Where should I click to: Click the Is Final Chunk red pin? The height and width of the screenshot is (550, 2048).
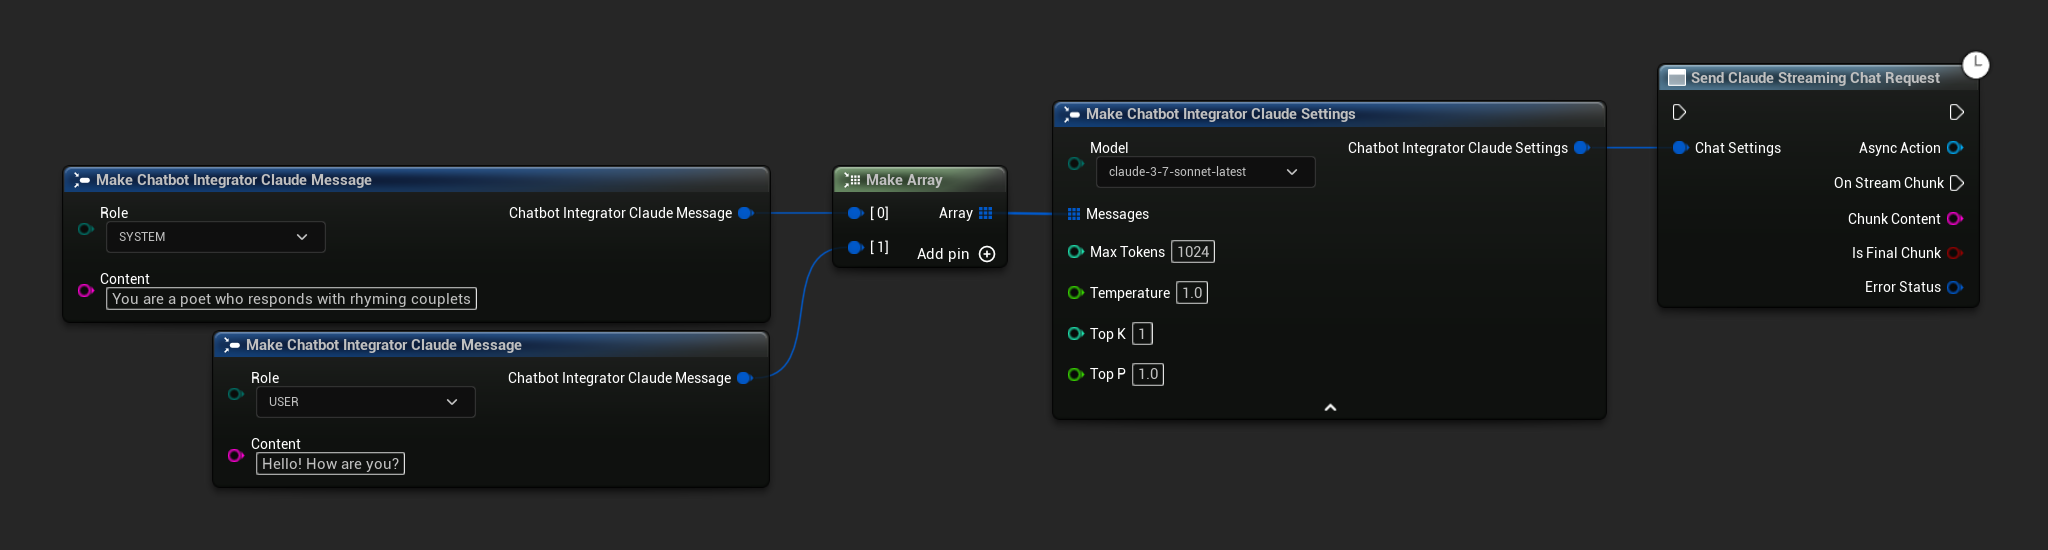pos(1954,253)
